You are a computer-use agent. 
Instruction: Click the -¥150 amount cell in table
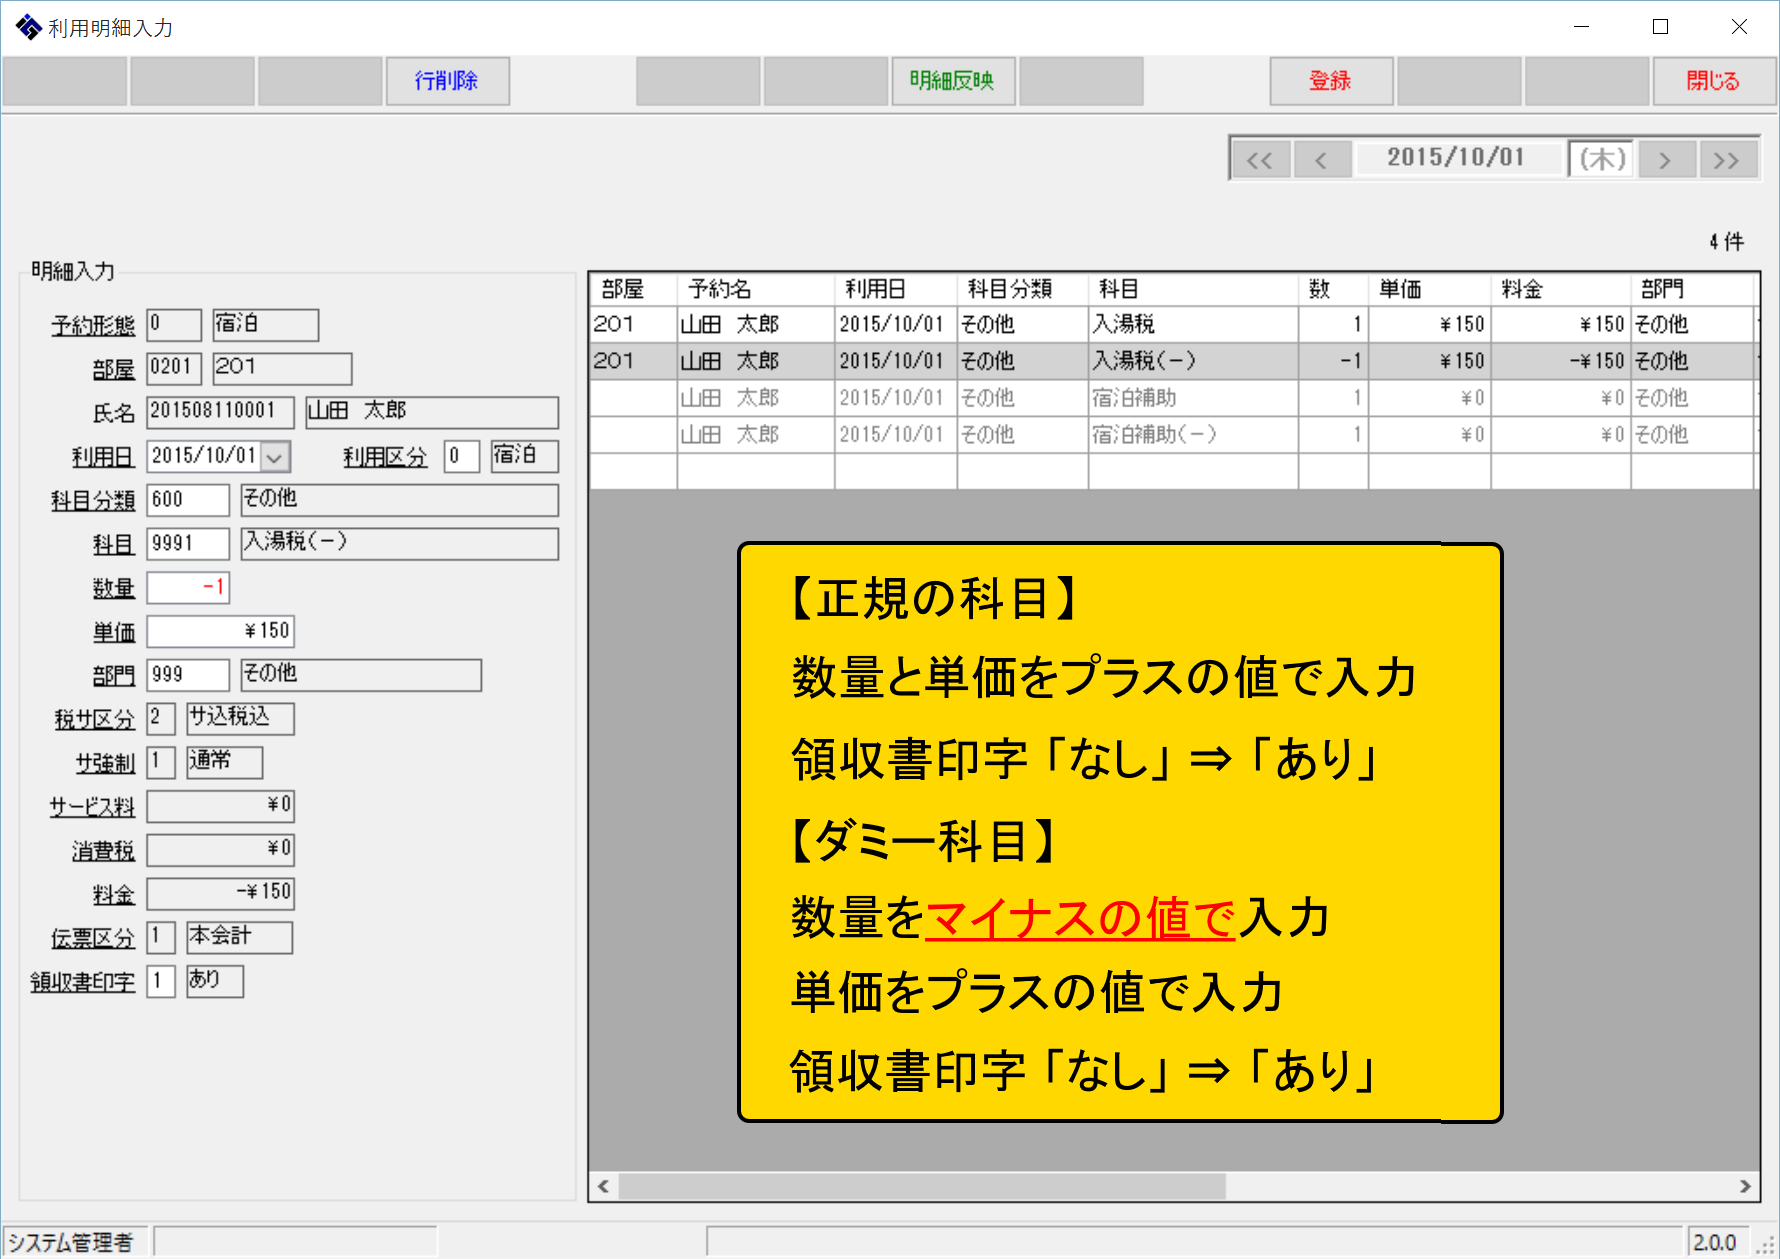coord(1560,361)
